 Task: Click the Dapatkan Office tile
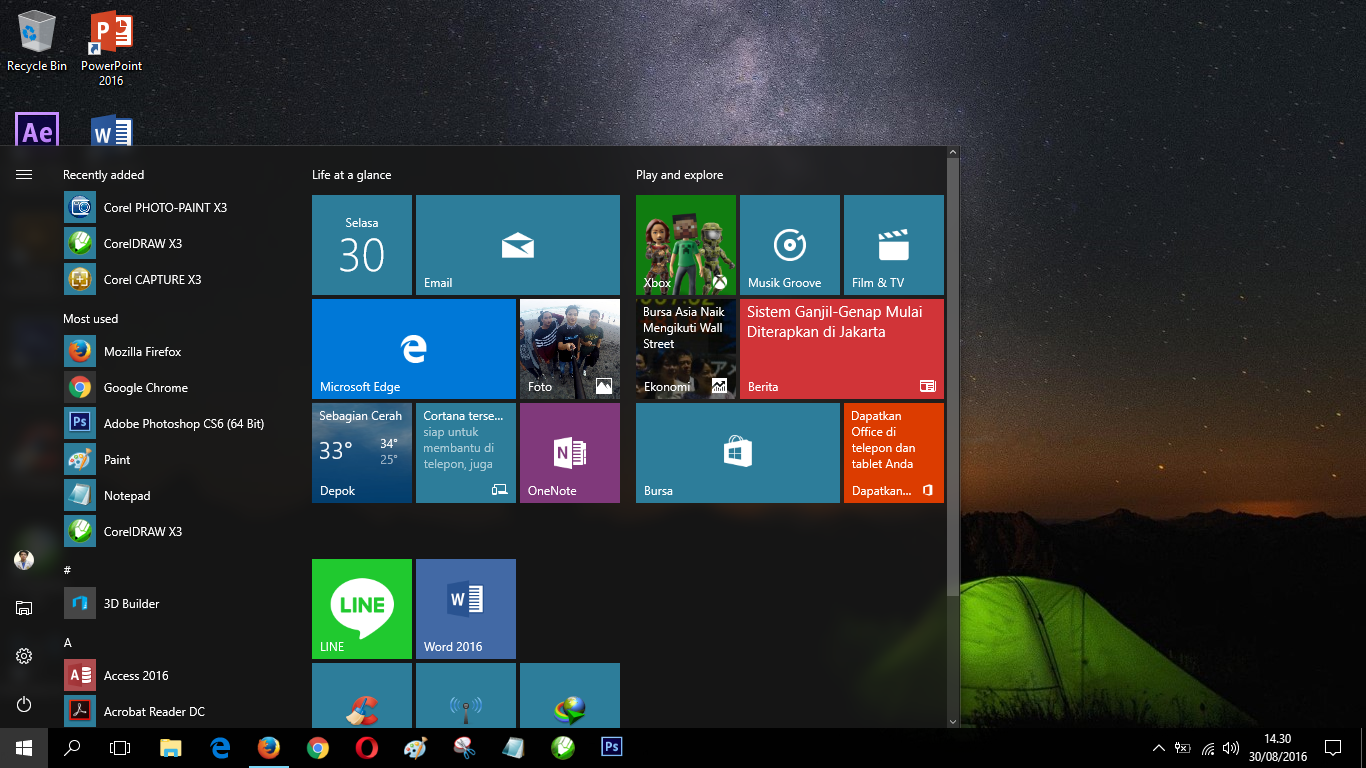tap(894, 453)
